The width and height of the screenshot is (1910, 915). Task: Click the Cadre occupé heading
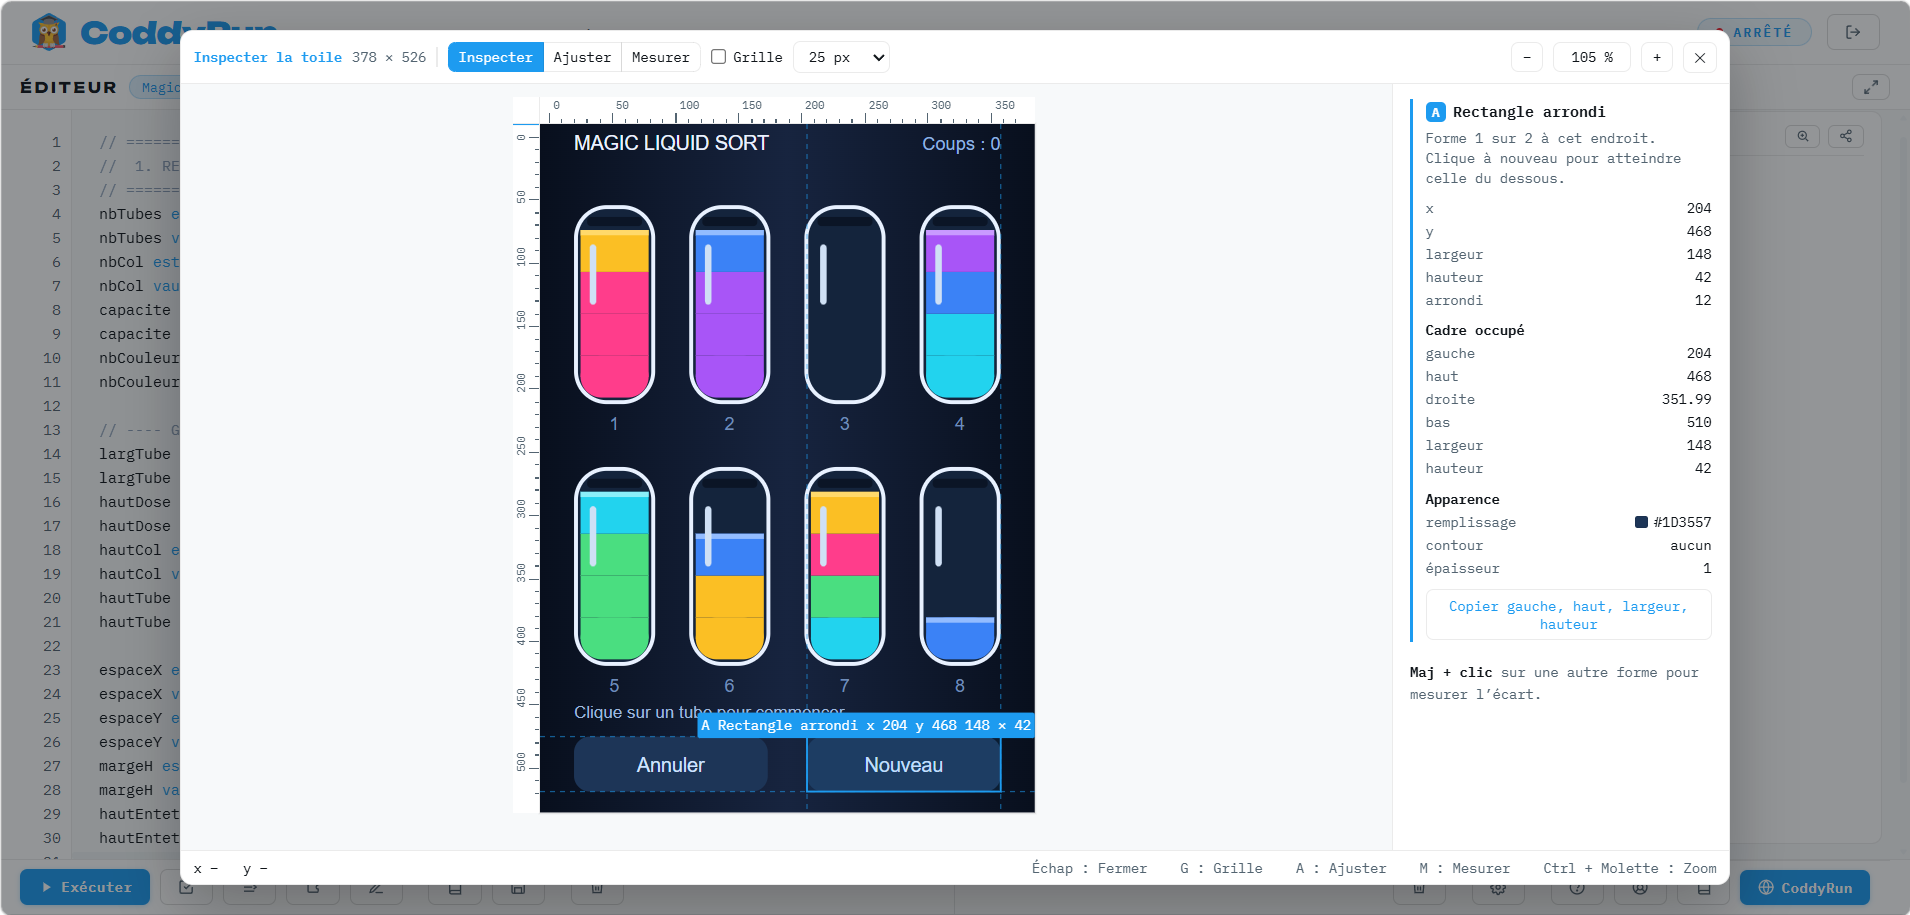pyautogui.click(x=1474, y=330)
